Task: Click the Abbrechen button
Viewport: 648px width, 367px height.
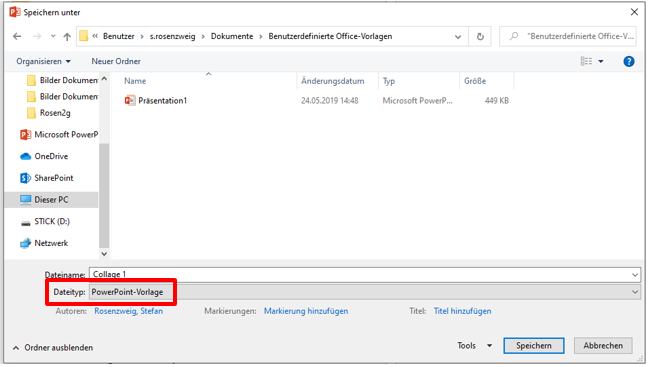Action: (x=603, y=346)
